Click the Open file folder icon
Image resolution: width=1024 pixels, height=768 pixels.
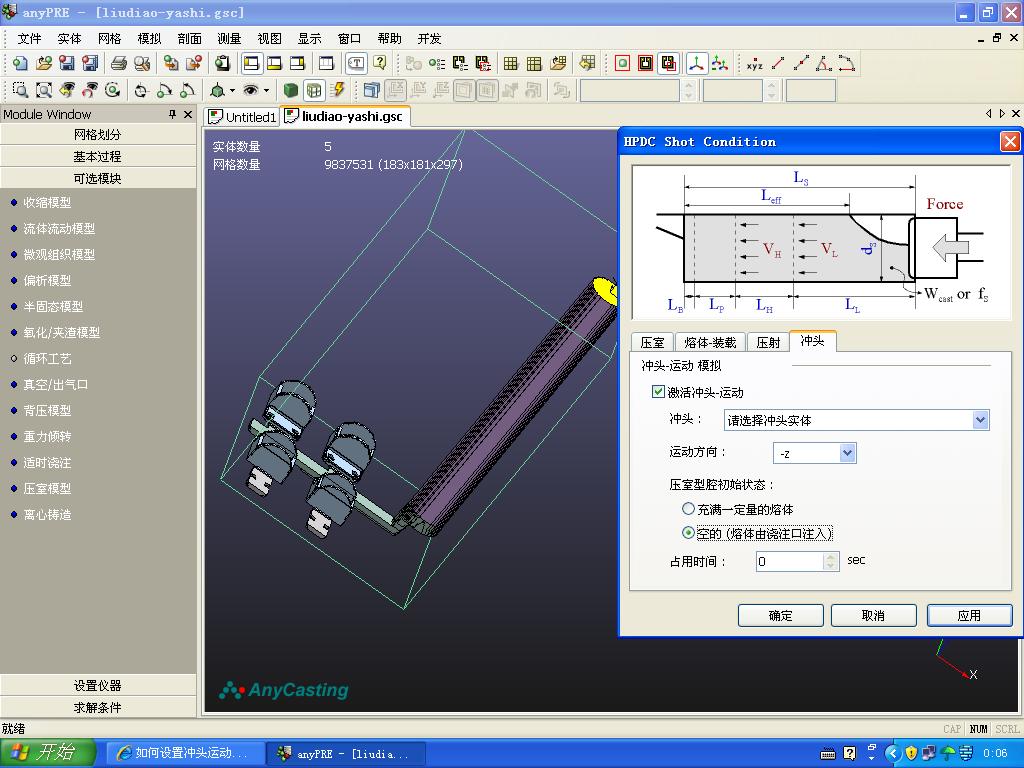point(44,63)
